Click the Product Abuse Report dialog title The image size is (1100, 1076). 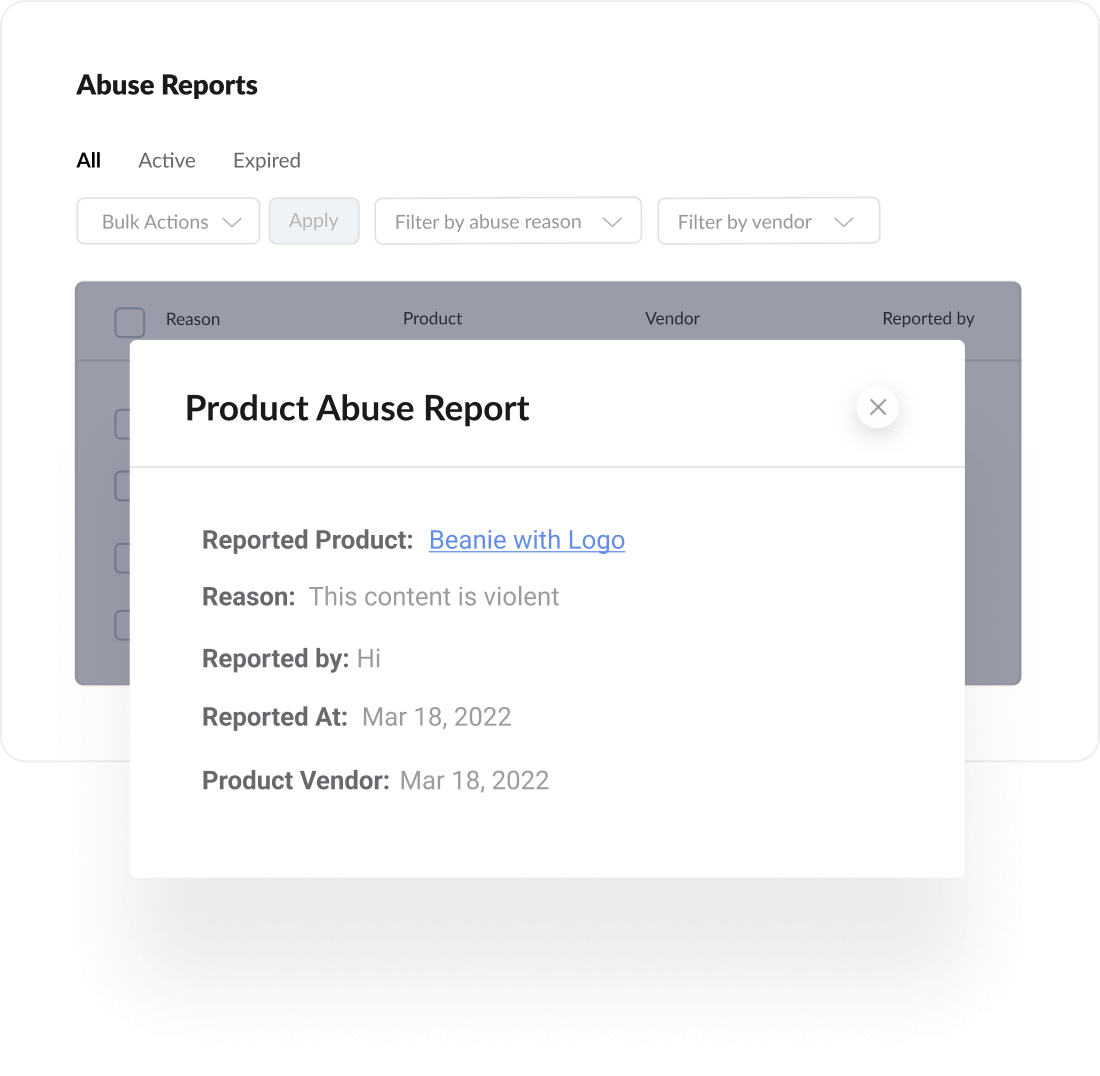coord(357,408)
